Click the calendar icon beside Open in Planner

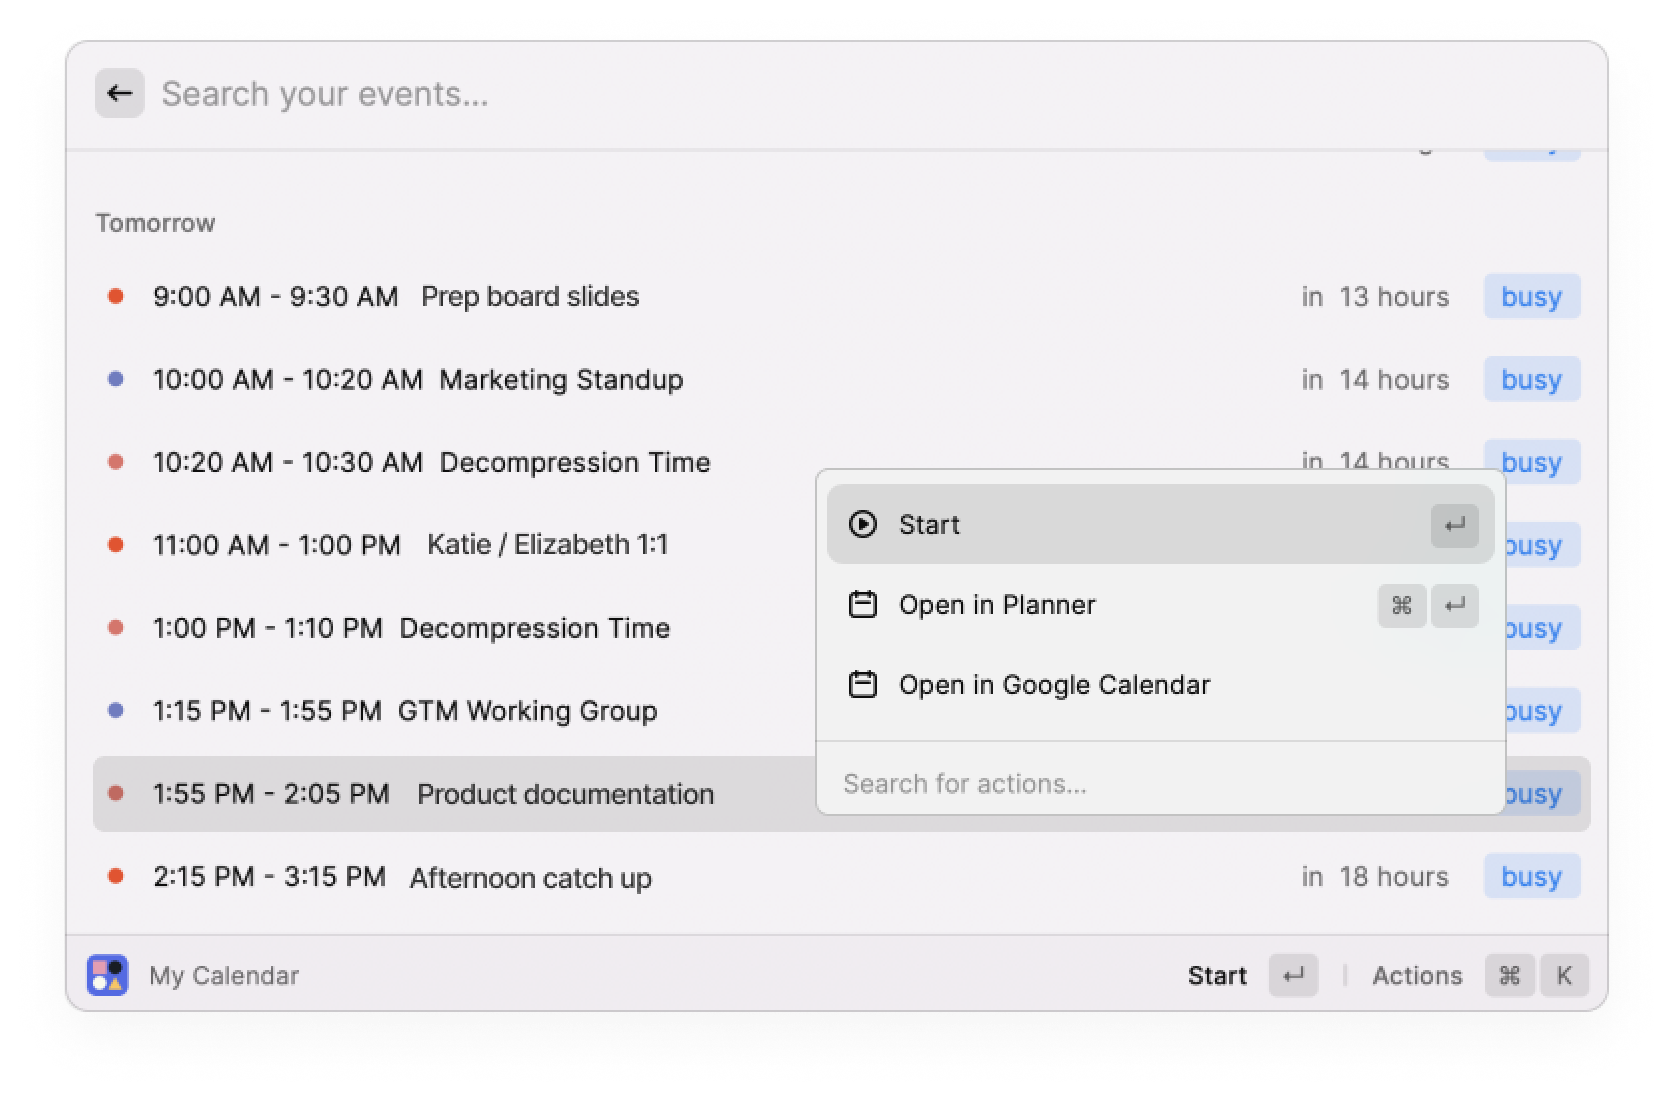[x=863, y=605]
